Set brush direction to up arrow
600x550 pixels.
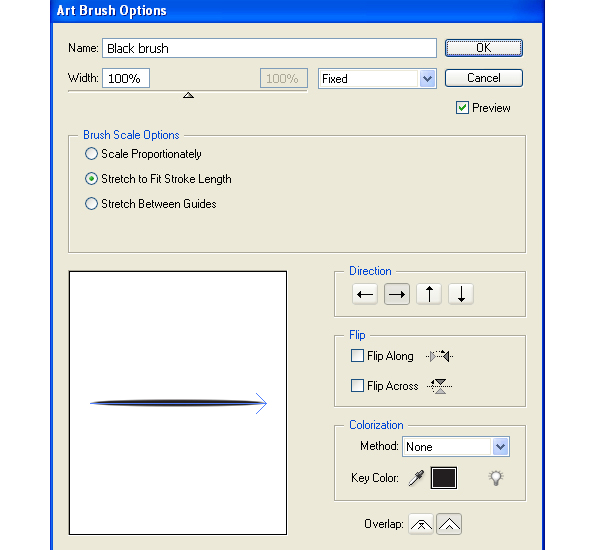tap(429, 294)
